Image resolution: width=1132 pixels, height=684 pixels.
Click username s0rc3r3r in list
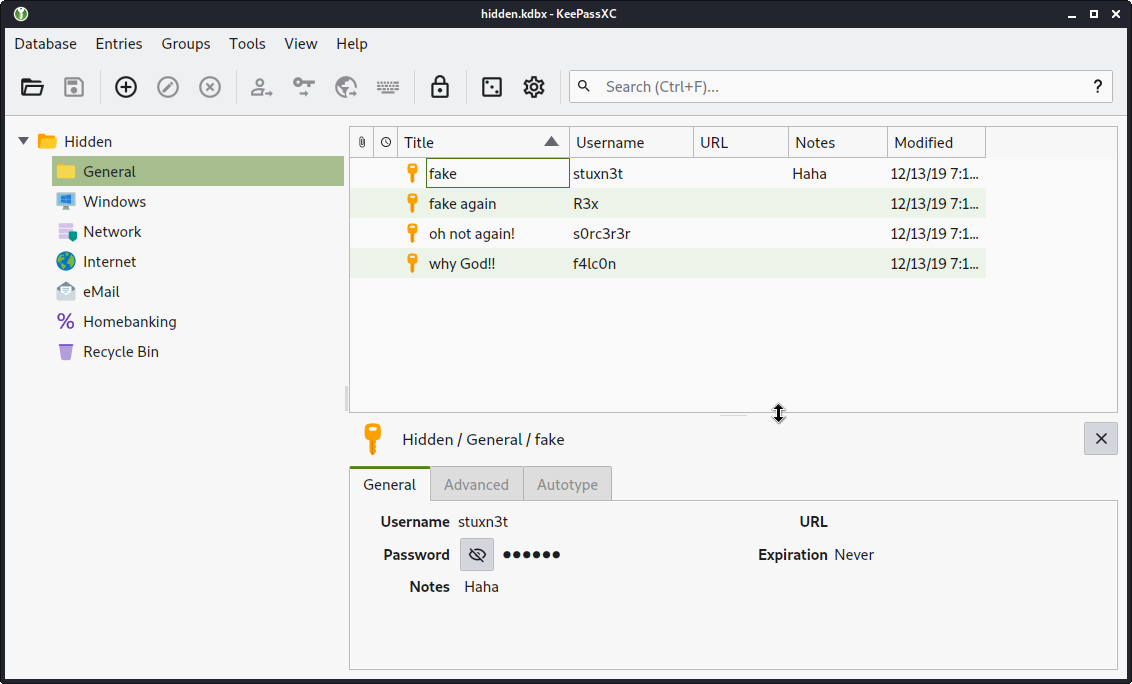coord(601,234)
